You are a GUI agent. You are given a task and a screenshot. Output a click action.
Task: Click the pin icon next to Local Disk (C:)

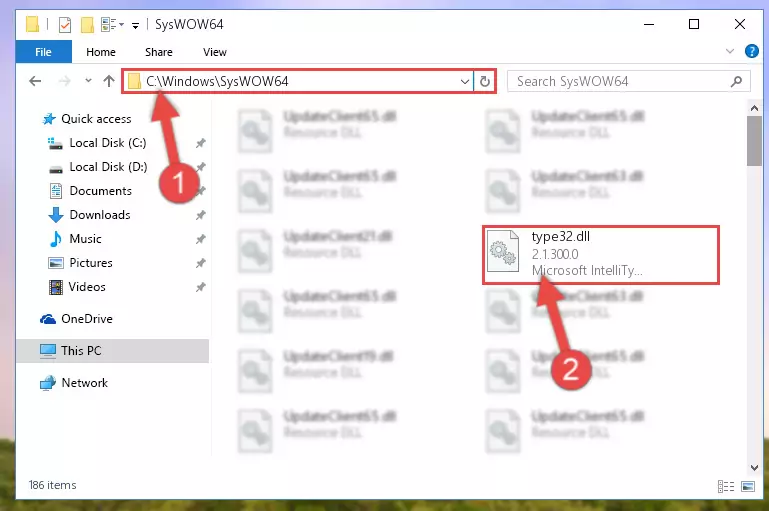pos(200,143)
